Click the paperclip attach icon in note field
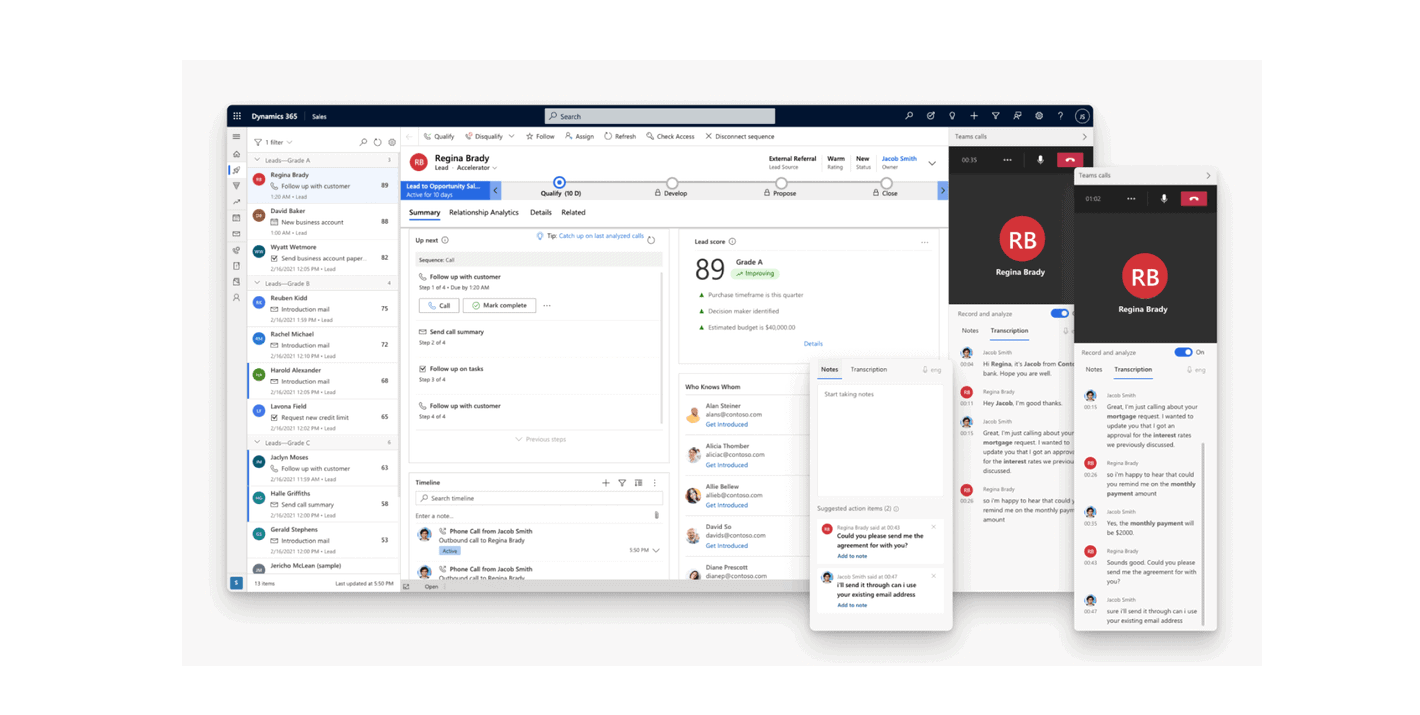Image resolution: width=1420 pixels, height=715 pixels. [x=656, y=516]
